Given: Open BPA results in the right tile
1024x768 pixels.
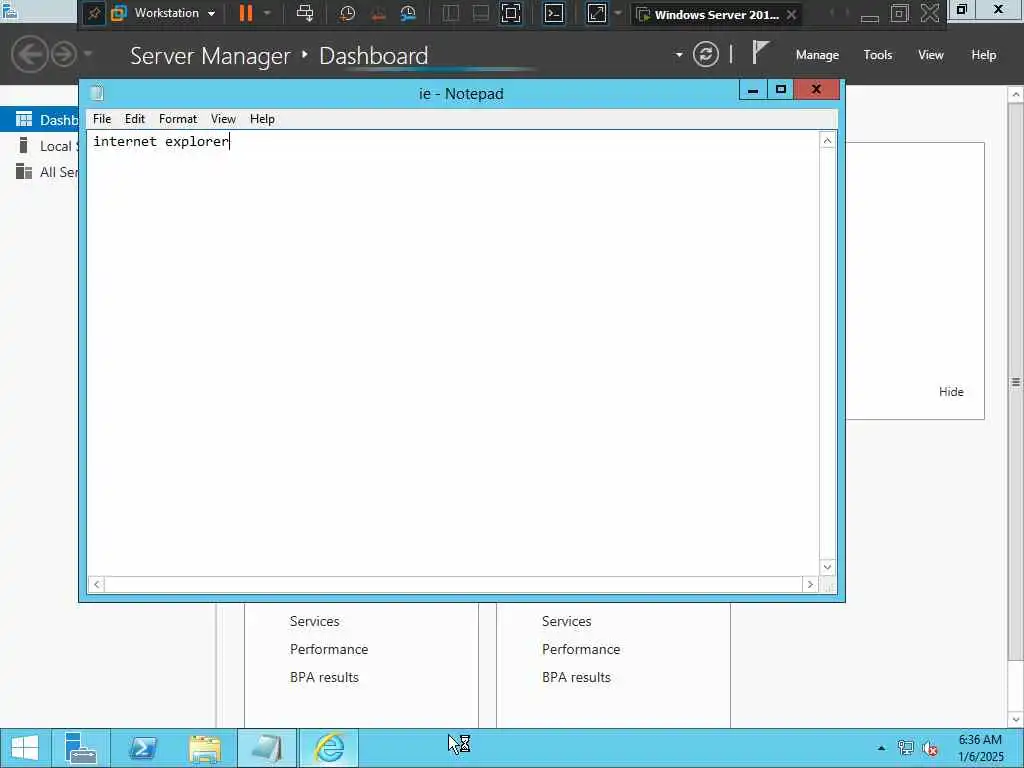Looking at the screenshot, I should (576, 677).
